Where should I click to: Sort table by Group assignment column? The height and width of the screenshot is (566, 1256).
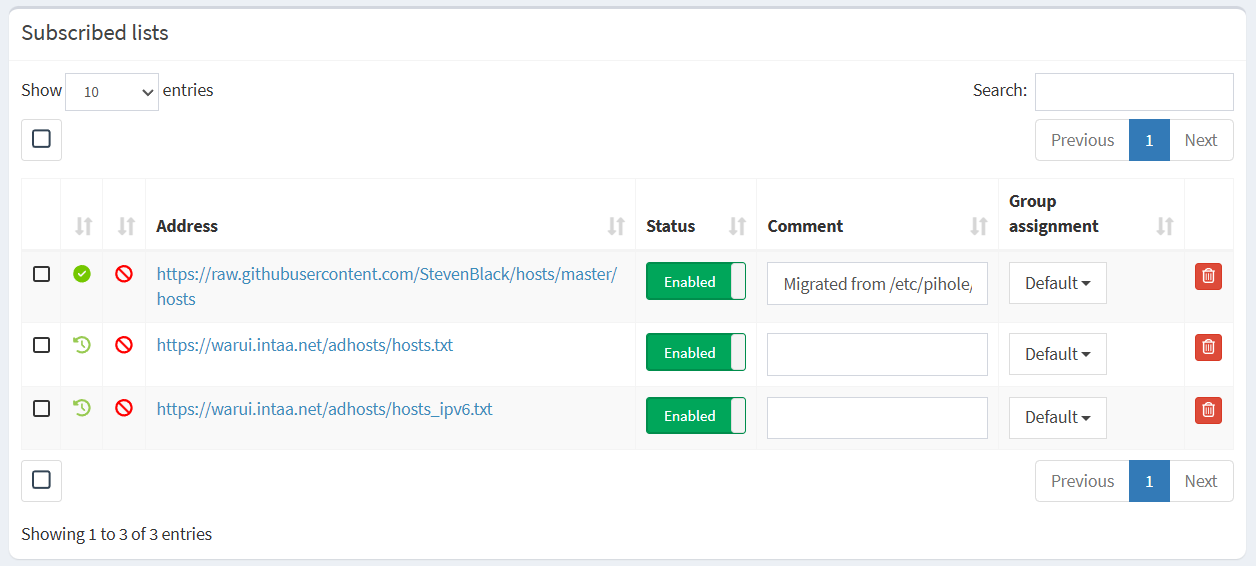[x=1165, y=226]
